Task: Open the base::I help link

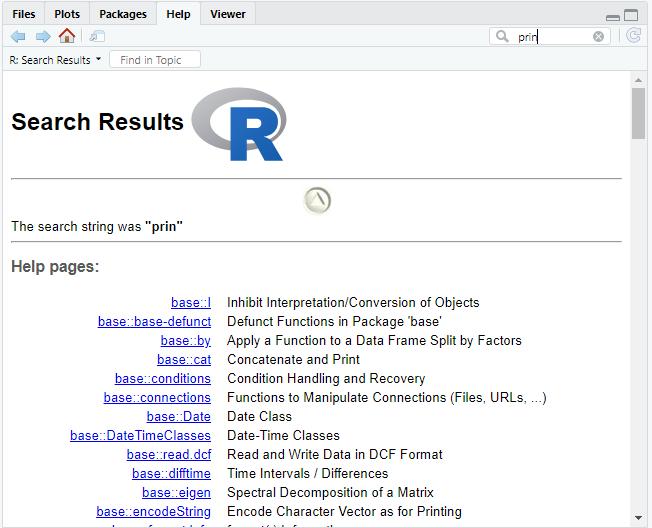Action: pos(191,303)
